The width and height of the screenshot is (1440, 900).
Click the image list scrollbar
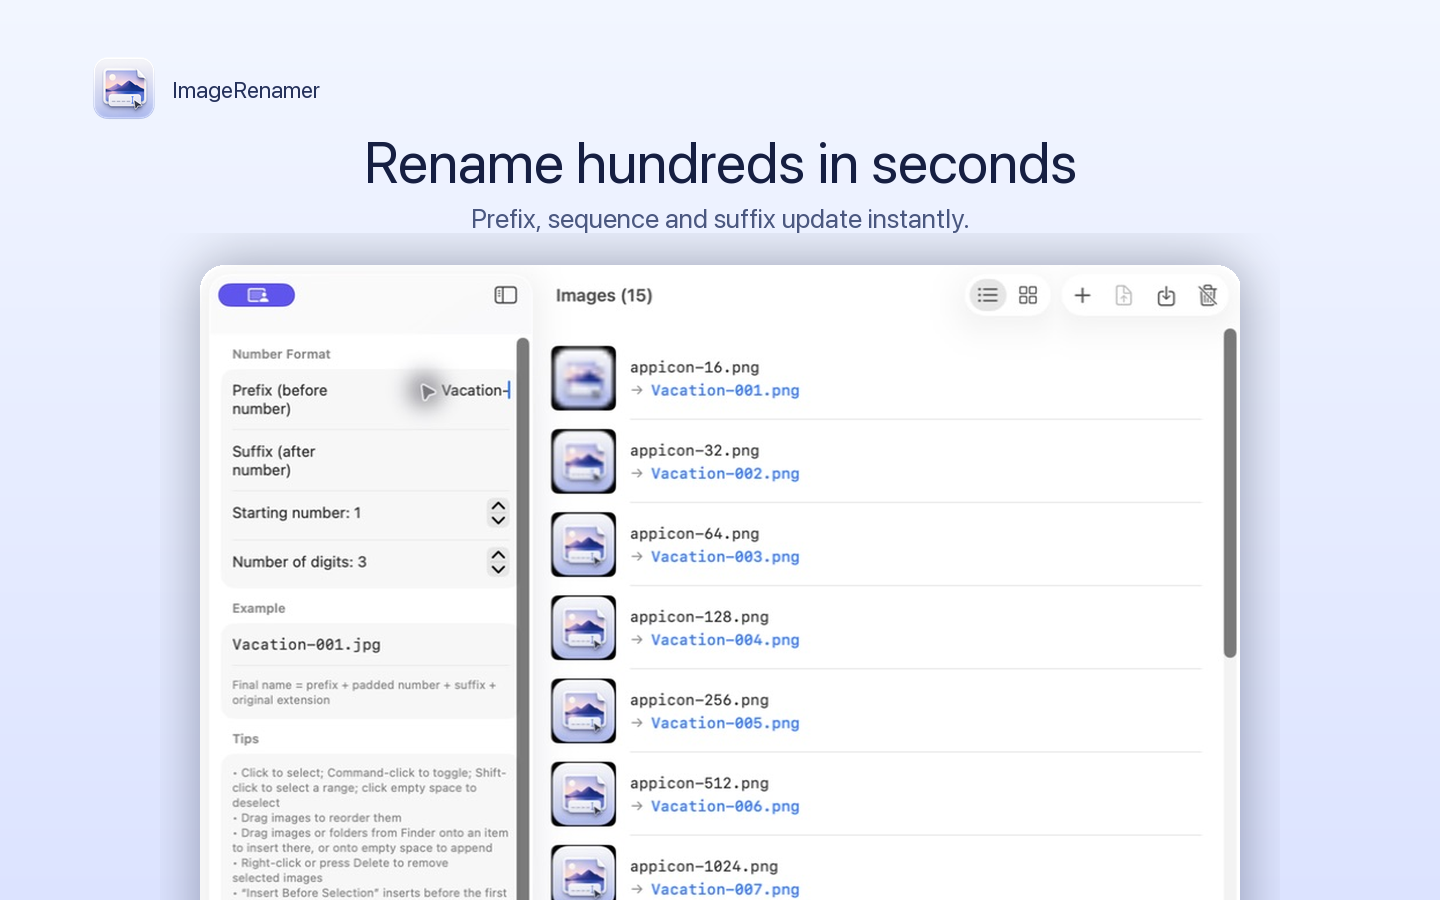[1230, 493]
